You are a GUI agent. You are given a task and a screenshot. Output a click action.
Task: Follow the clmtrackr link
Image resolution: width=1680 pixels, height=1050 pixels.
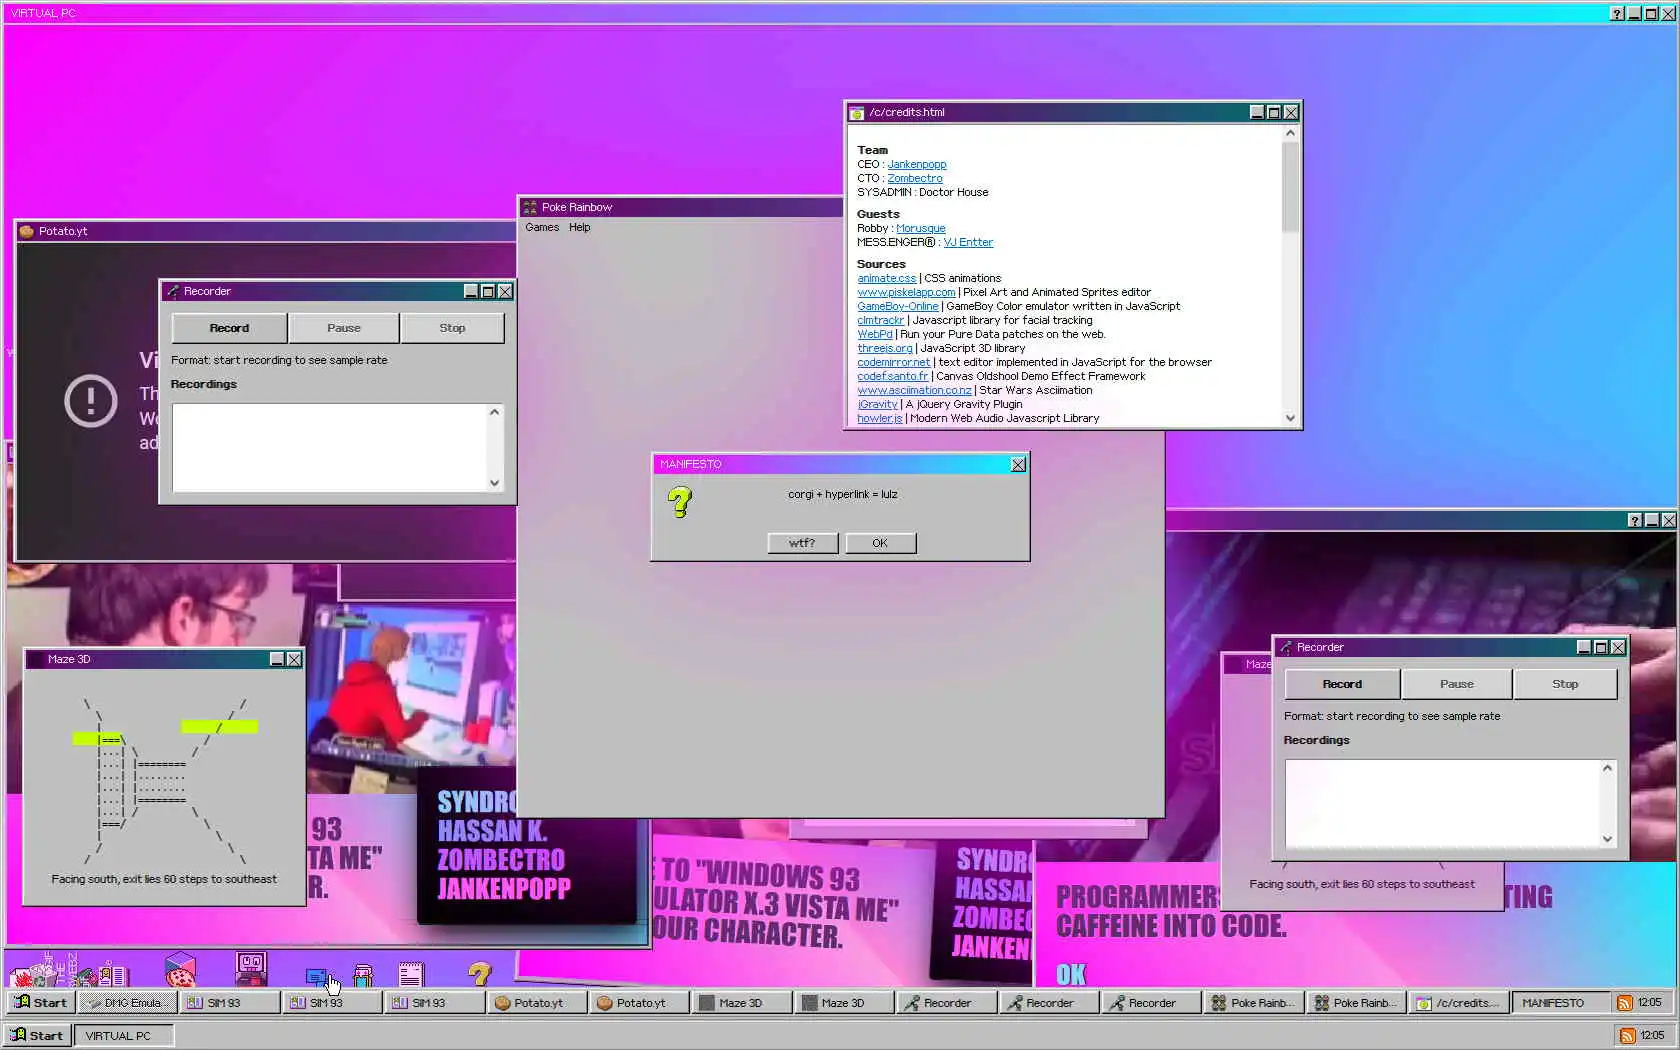point(881,320)
